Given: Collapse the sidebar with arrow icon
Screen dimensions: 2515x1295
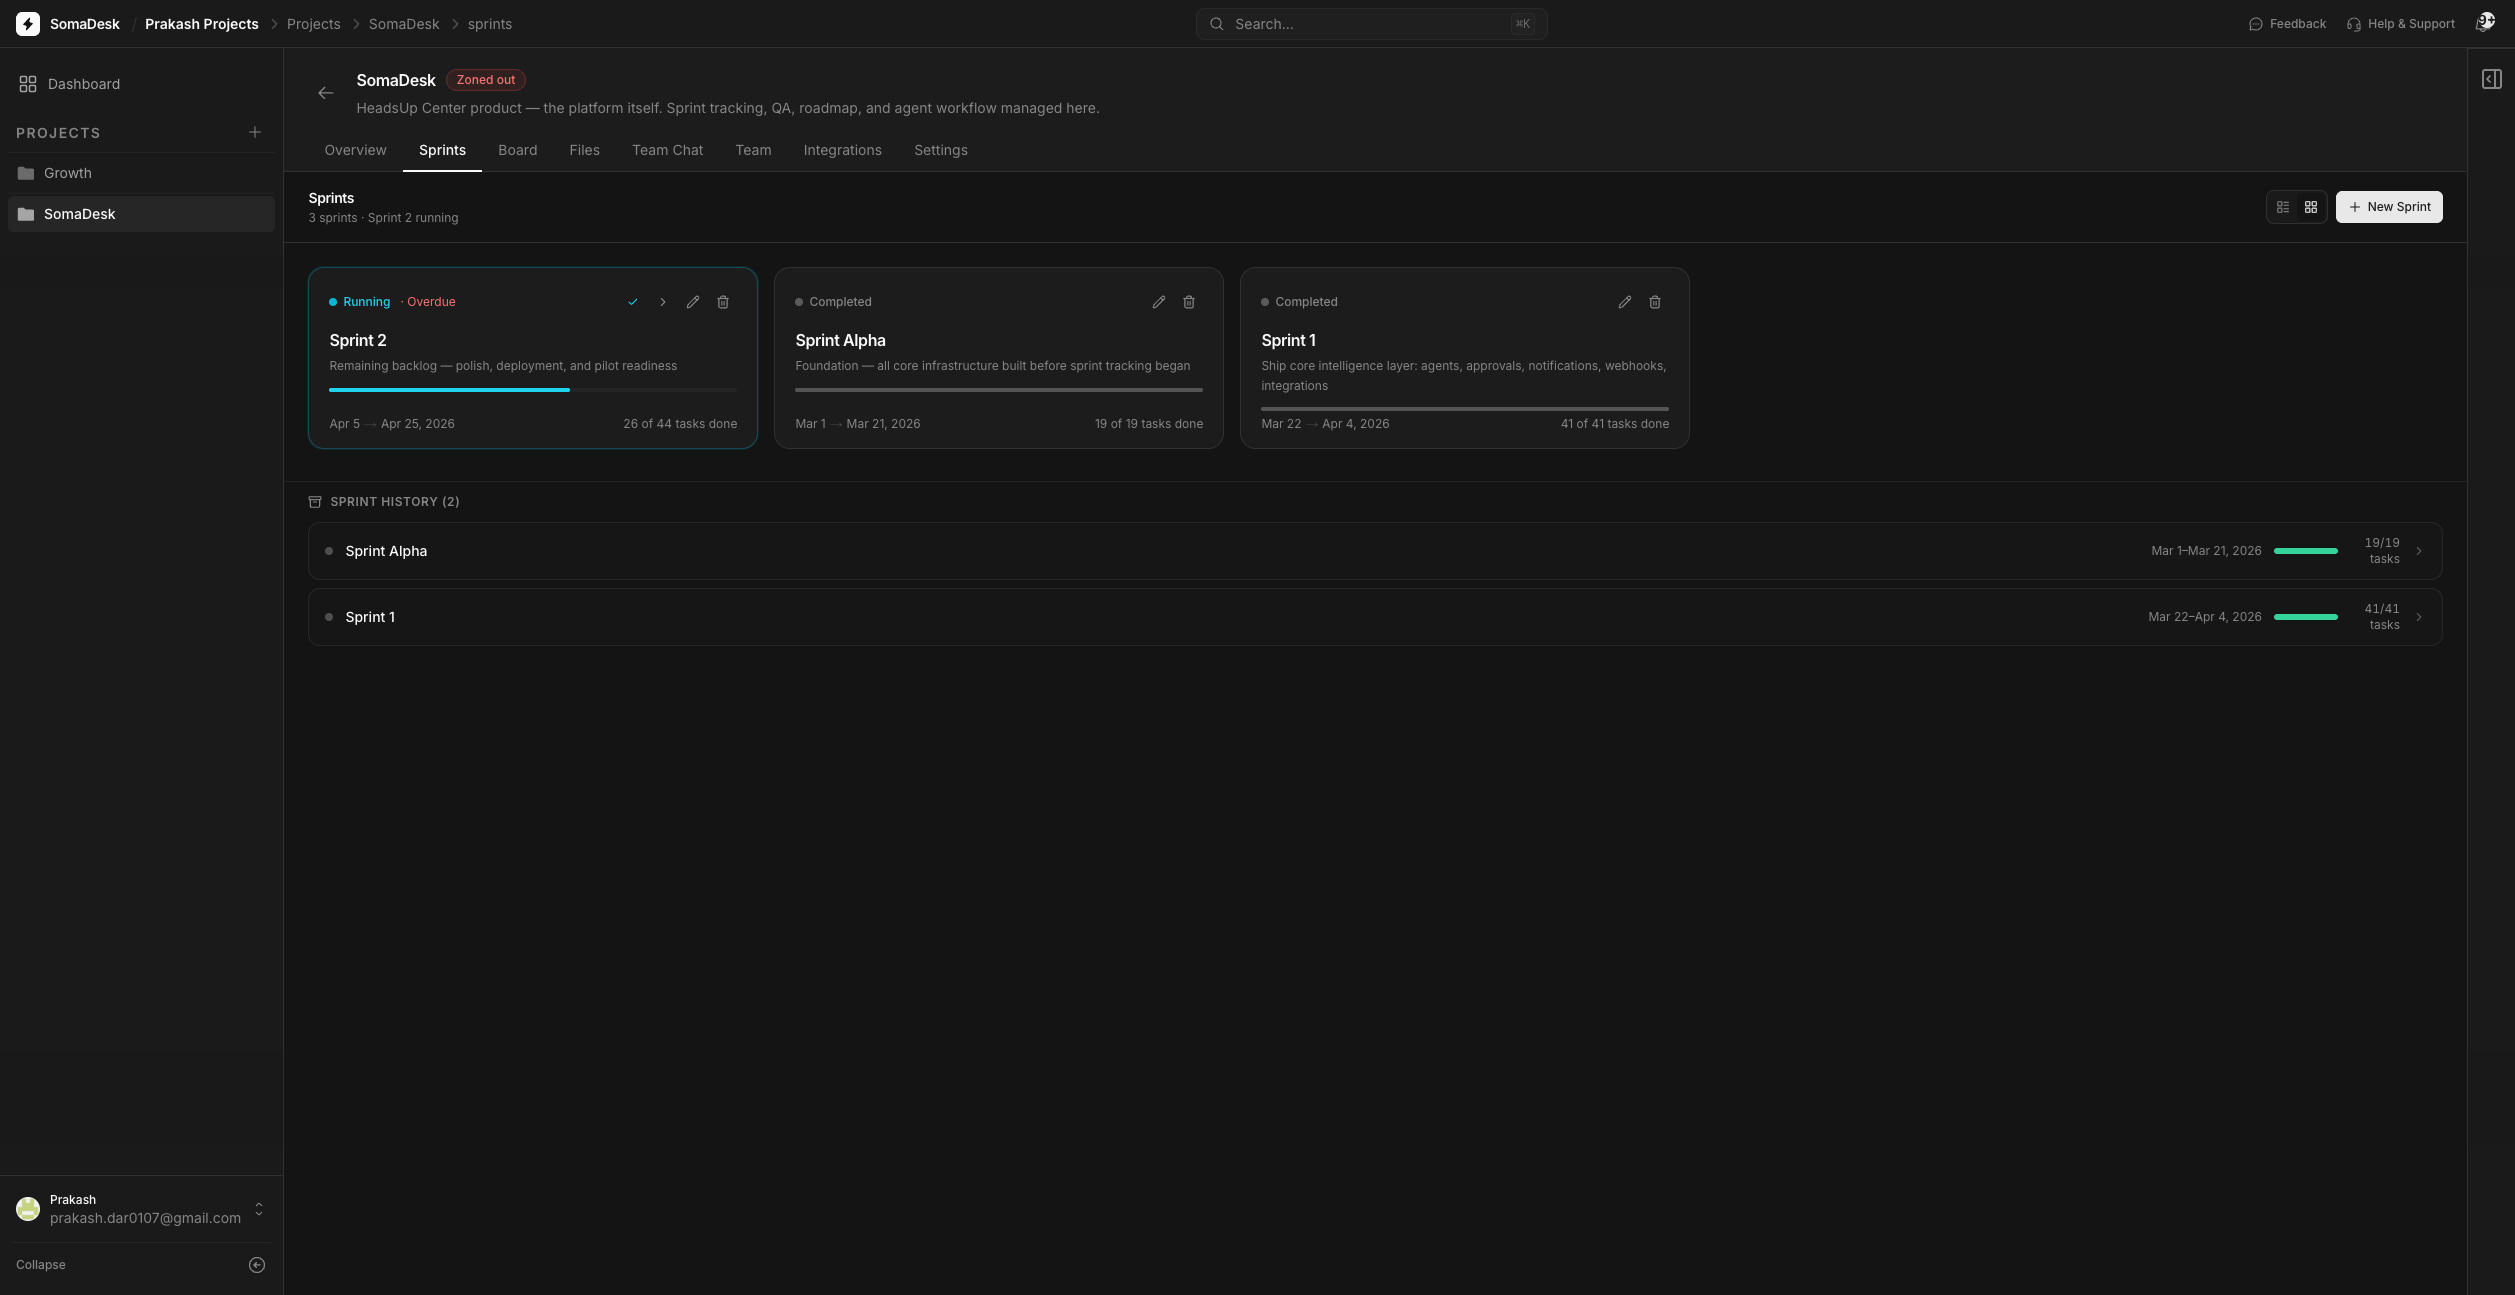Looking at the screenshot, I should pos(257,1265).
